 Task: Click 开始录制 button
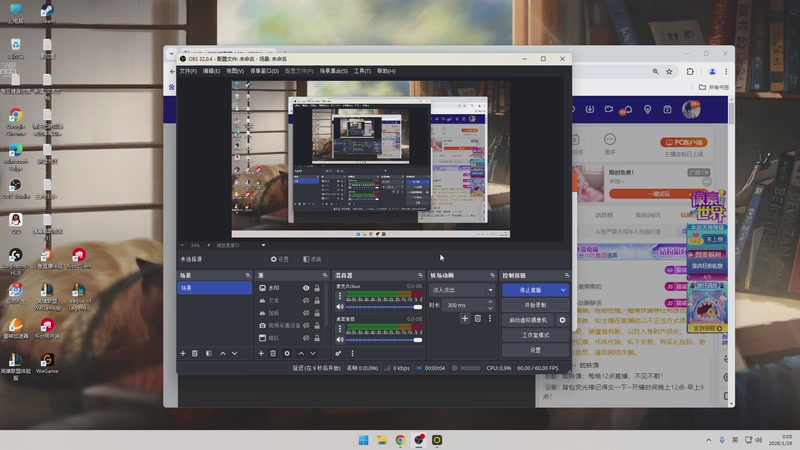535,305
